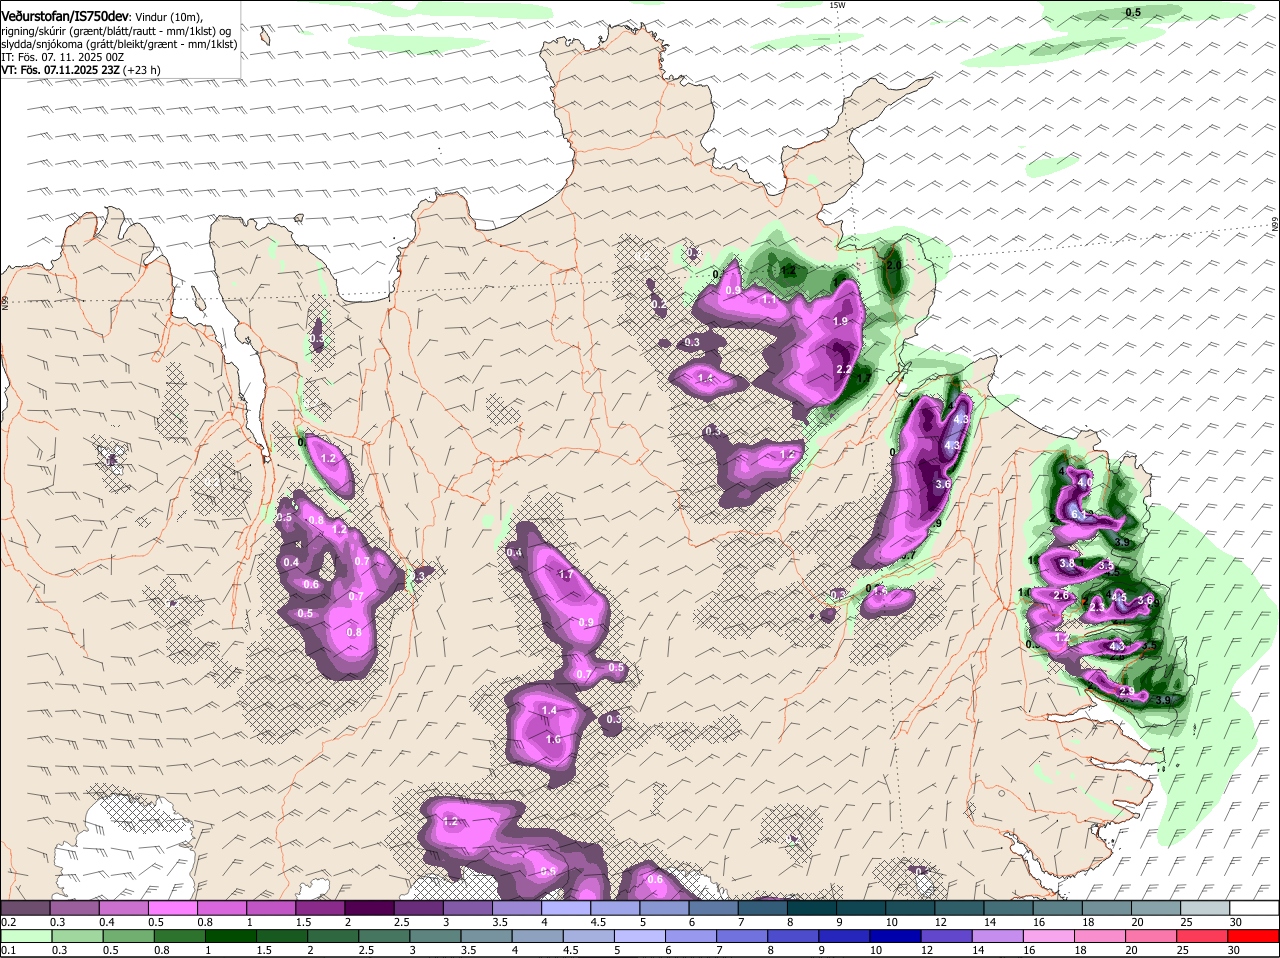Pick the navy blue rain swatch labeled 10

pos(896,935)
